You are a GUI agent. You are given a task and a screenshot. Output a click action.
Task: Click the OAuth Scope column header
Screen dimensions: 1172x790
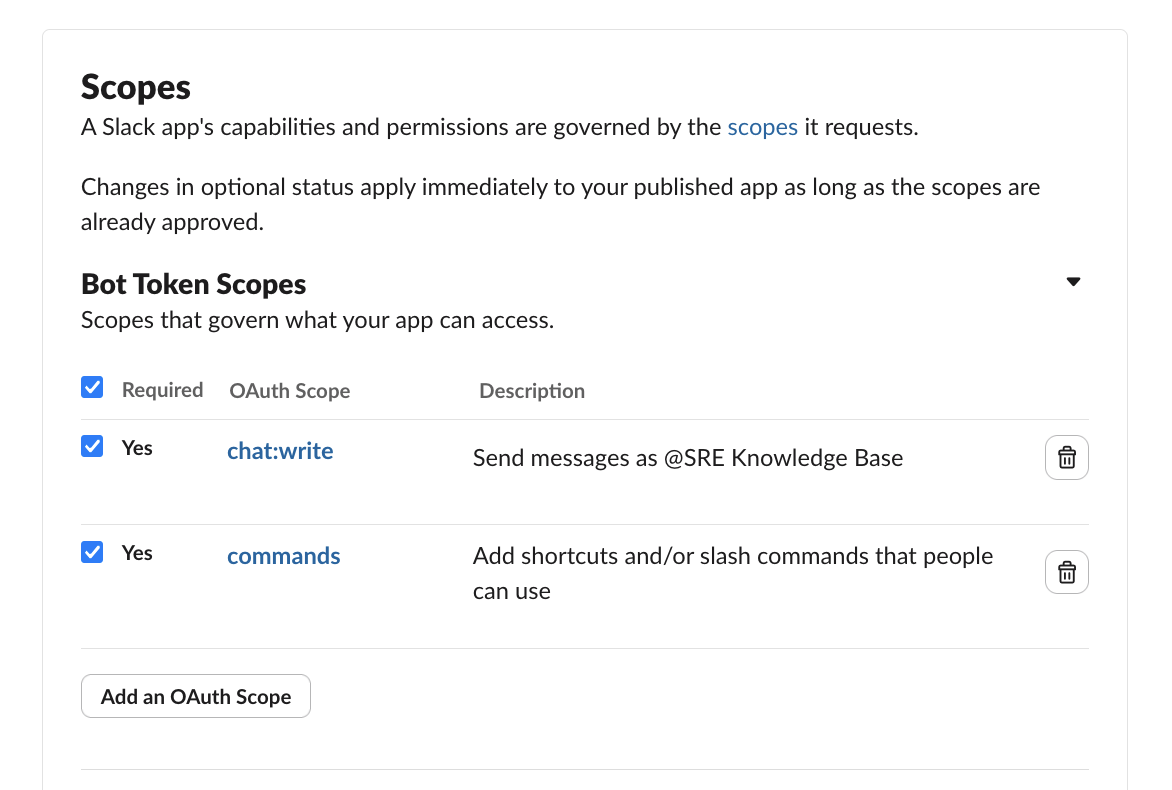289,391
